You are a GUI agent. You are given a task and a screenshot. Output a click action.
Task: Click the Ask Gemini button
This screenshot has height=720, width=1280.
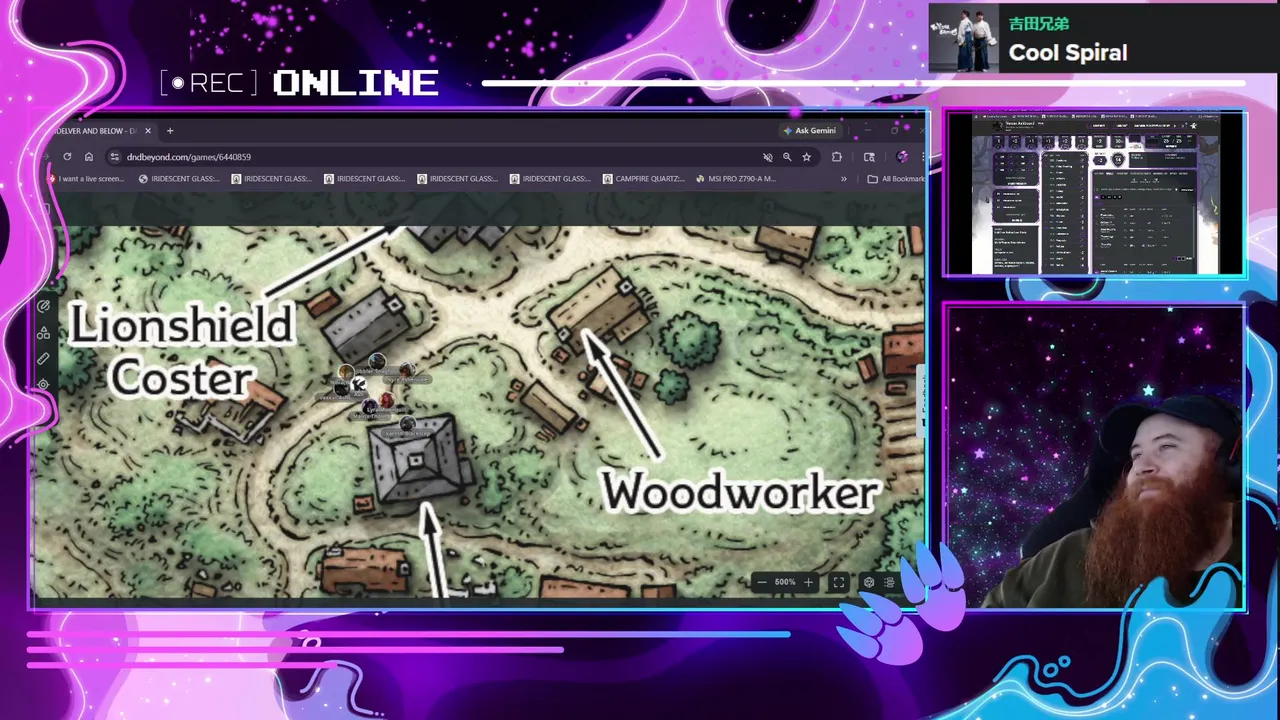pos(810,131)
